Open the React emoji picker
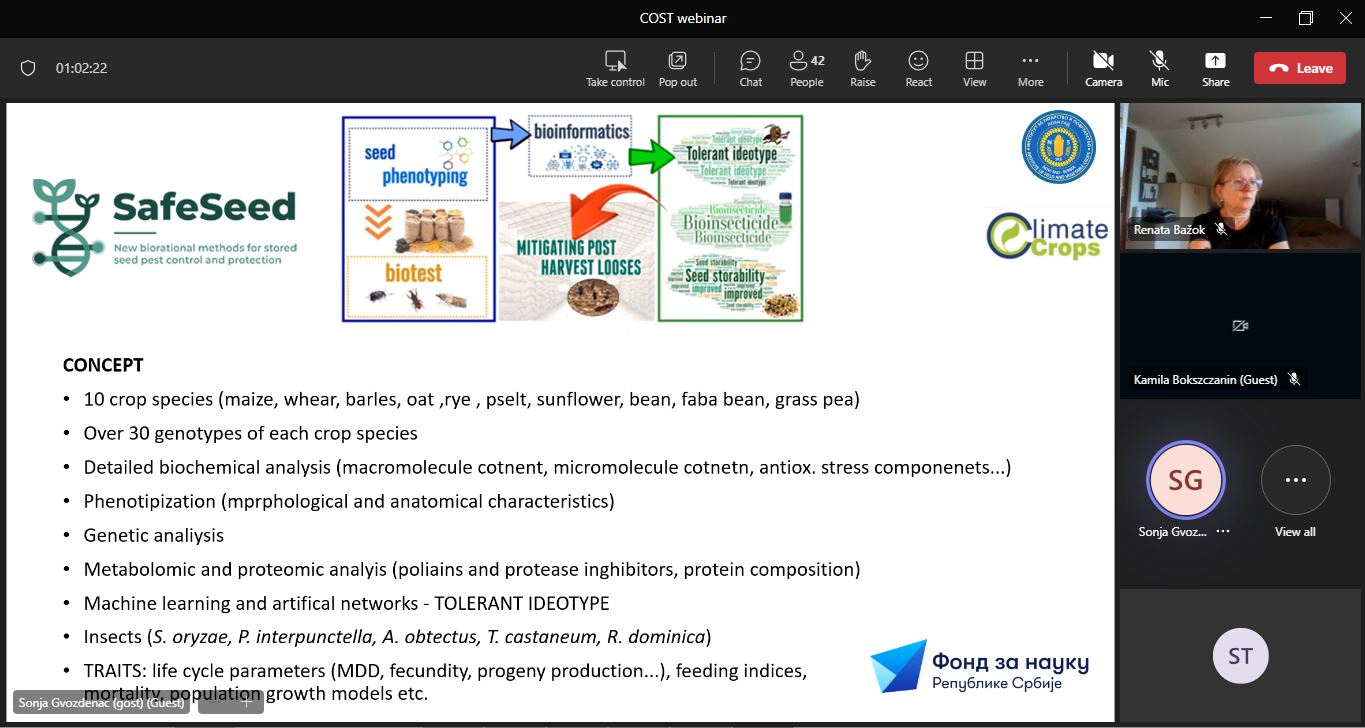 coord(918,68)
